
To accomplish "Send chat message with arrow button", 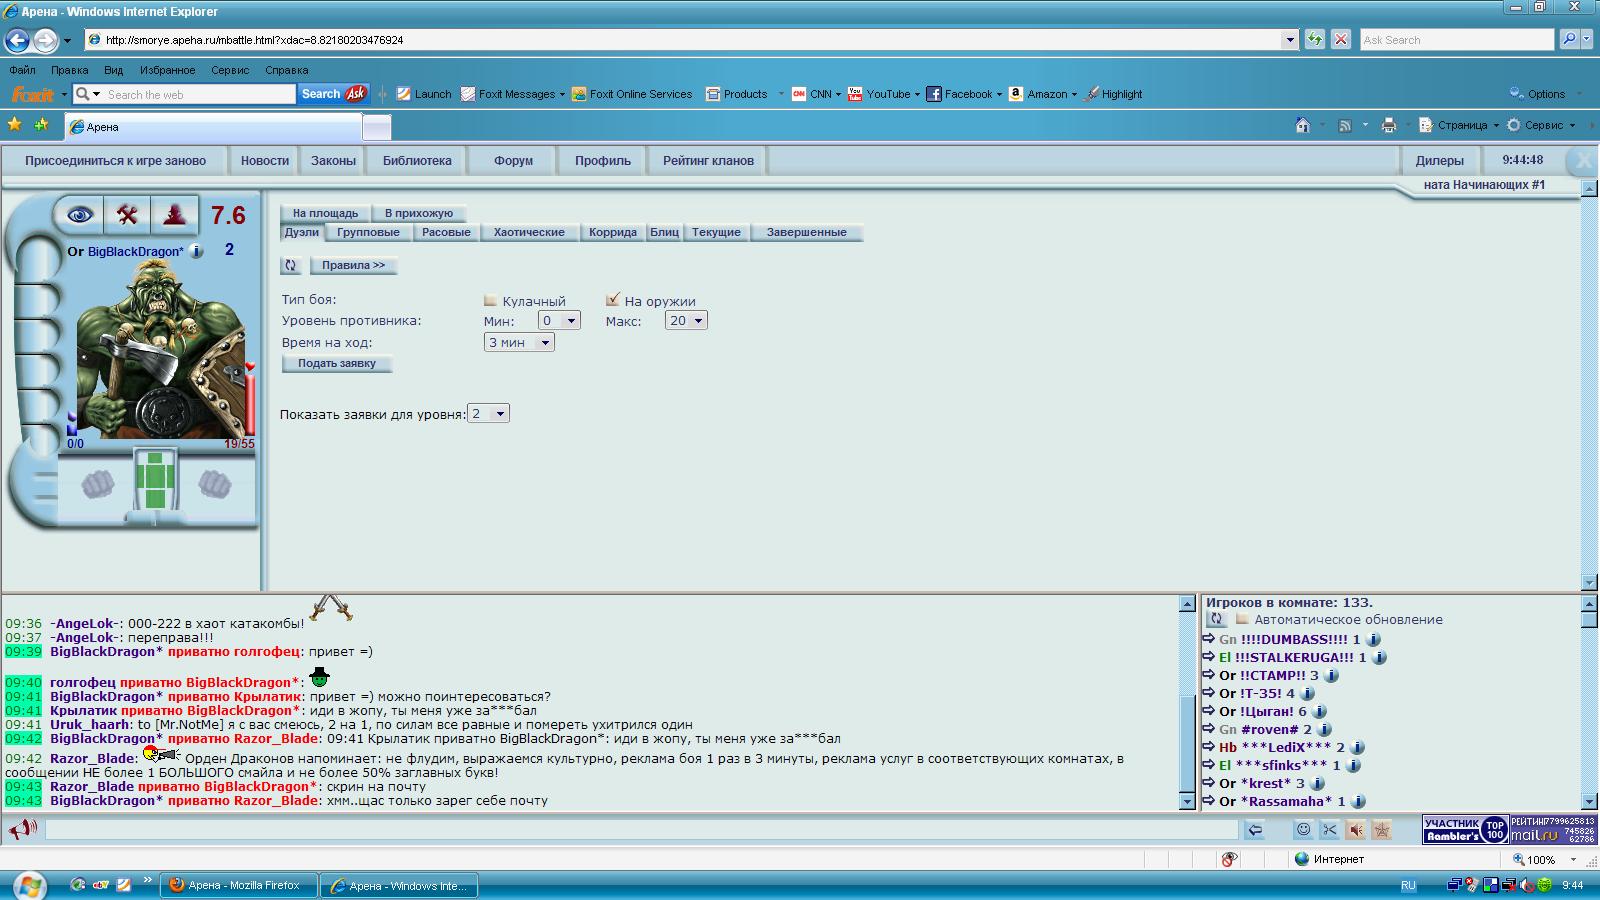I will click(1255, 830).
